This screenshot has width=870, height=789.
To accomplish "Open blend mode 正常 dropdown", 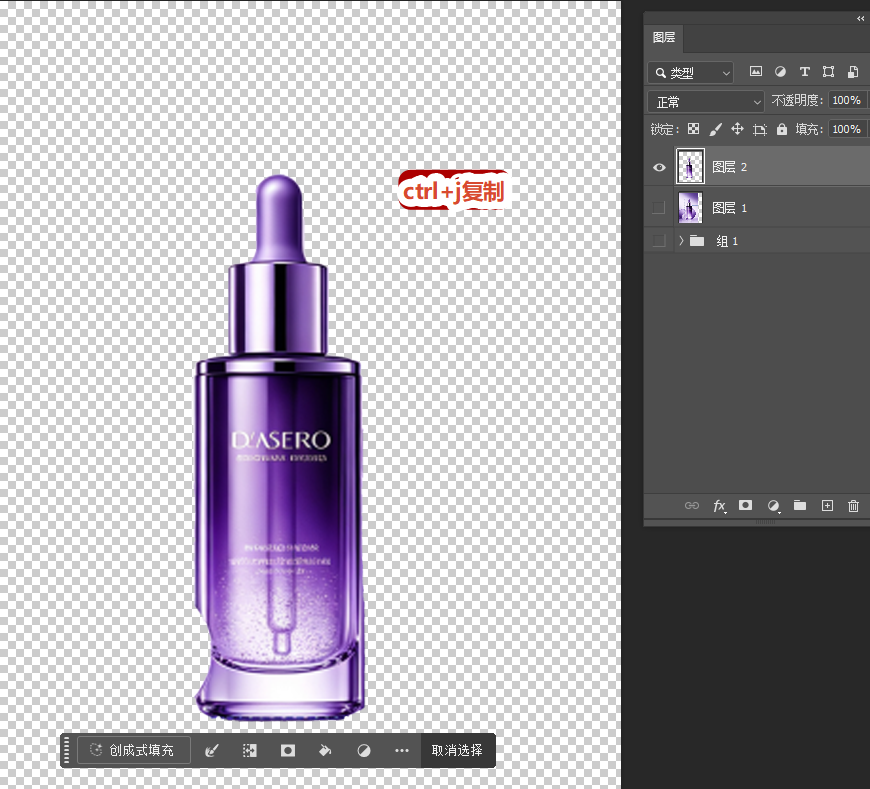I will pyautogui.click(x=706, y=102).
